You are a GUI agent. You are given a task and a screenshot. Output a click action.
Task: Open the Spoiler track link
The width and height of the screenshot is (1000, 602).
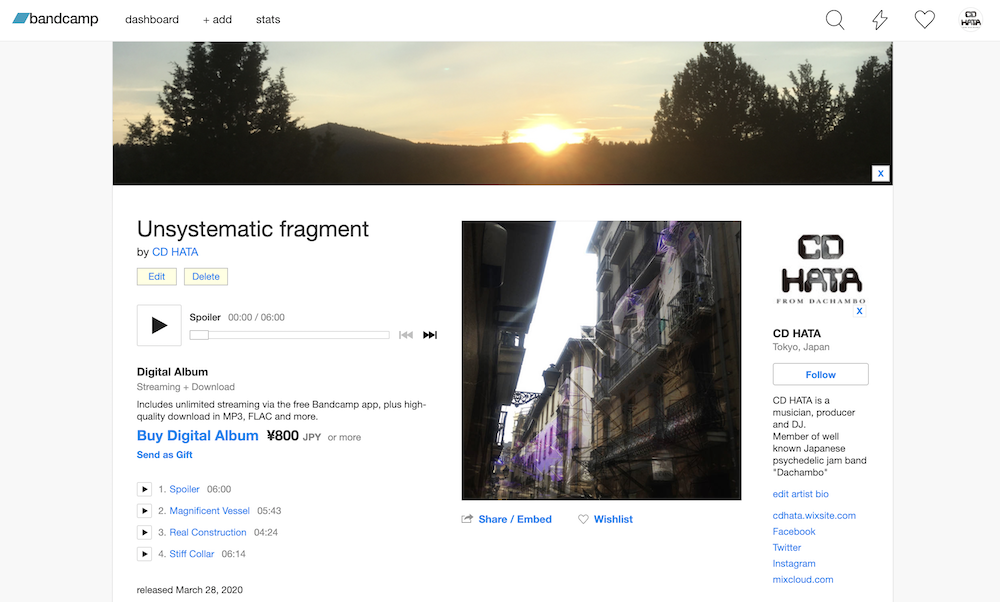click(x=184, y=489)
